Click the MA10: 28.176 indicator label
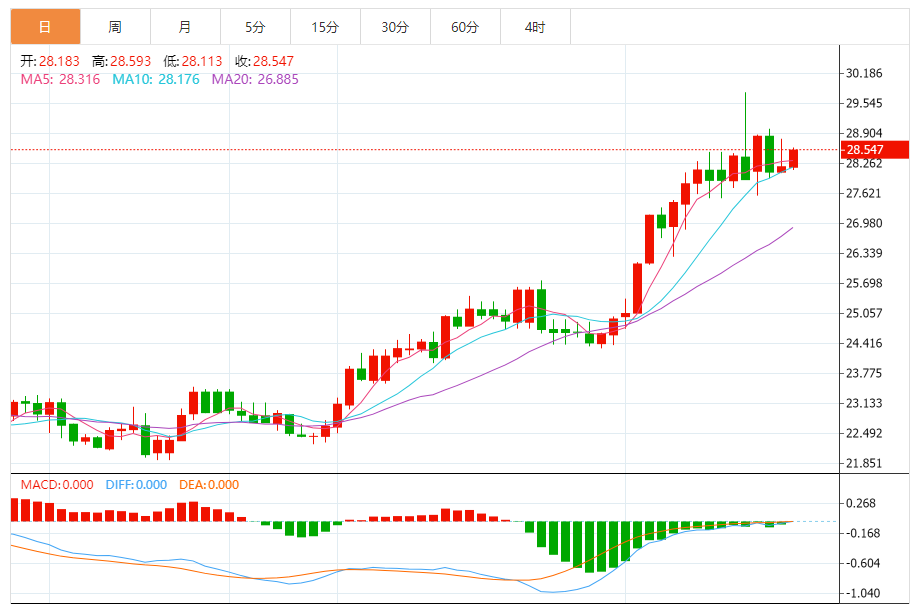Screen dimensions: 916x604 point(155,79)
